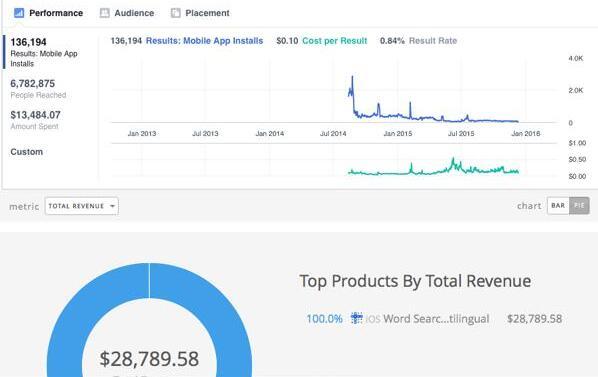This screenshot has height=377, width=598.
Task: Click the Result Rate label
Action: (x=433, y=41)
